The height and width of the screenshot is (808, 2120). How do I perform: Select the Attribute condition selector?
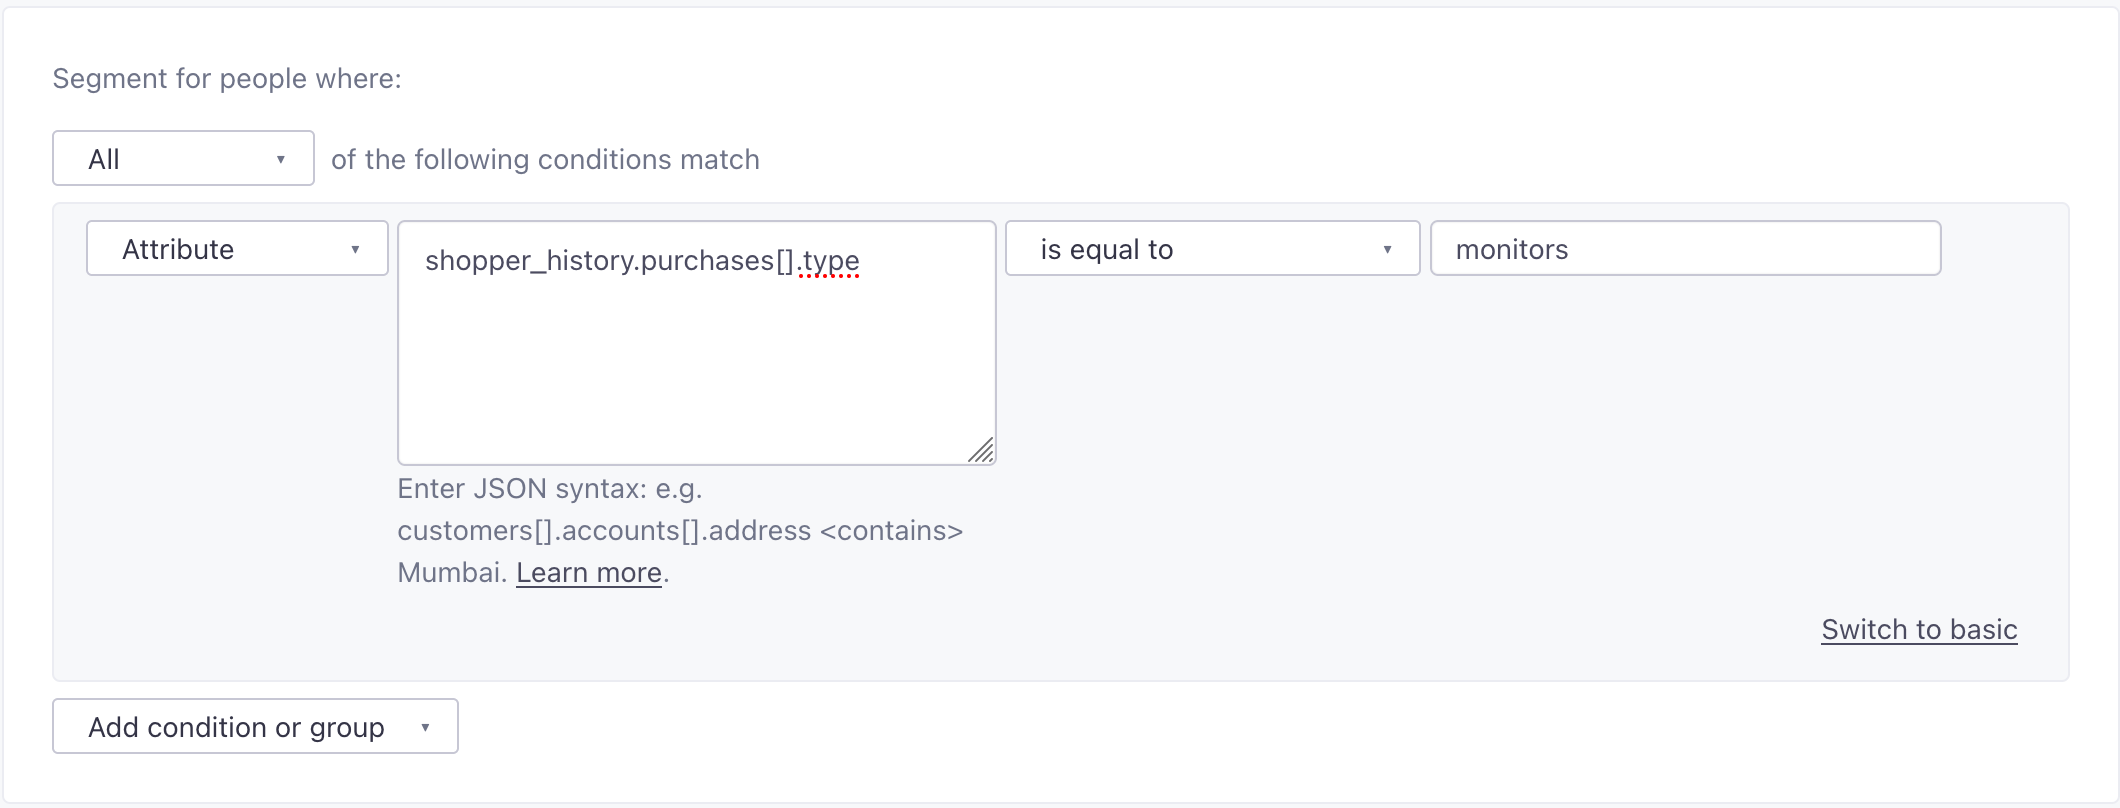click(236, 249)
